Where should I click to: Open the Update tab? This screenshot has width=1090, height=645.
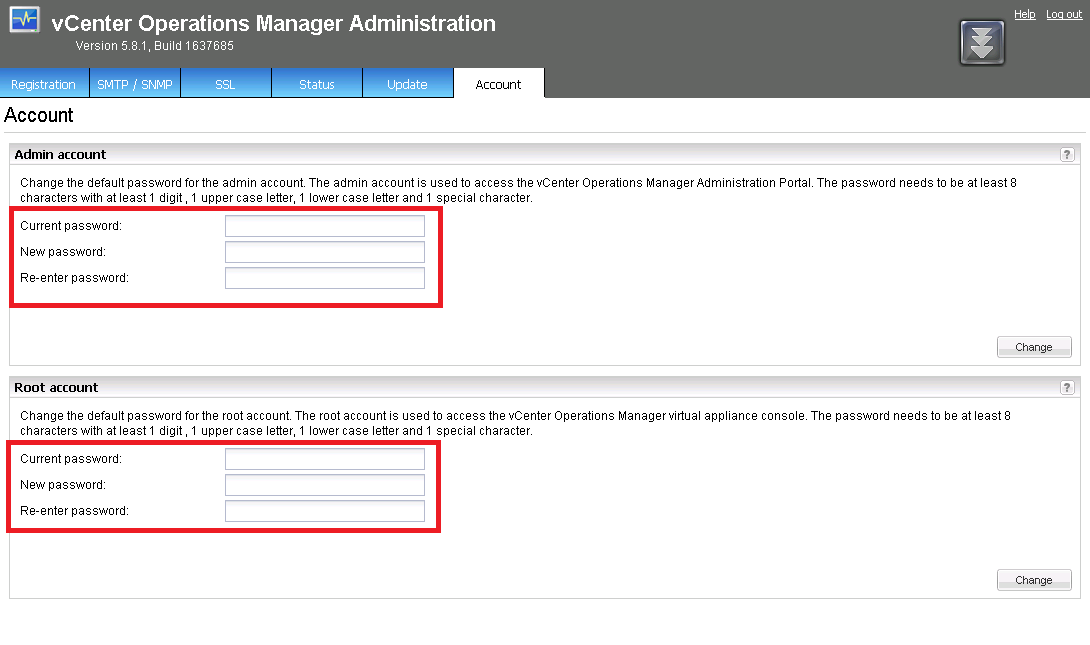coord(407,83)
